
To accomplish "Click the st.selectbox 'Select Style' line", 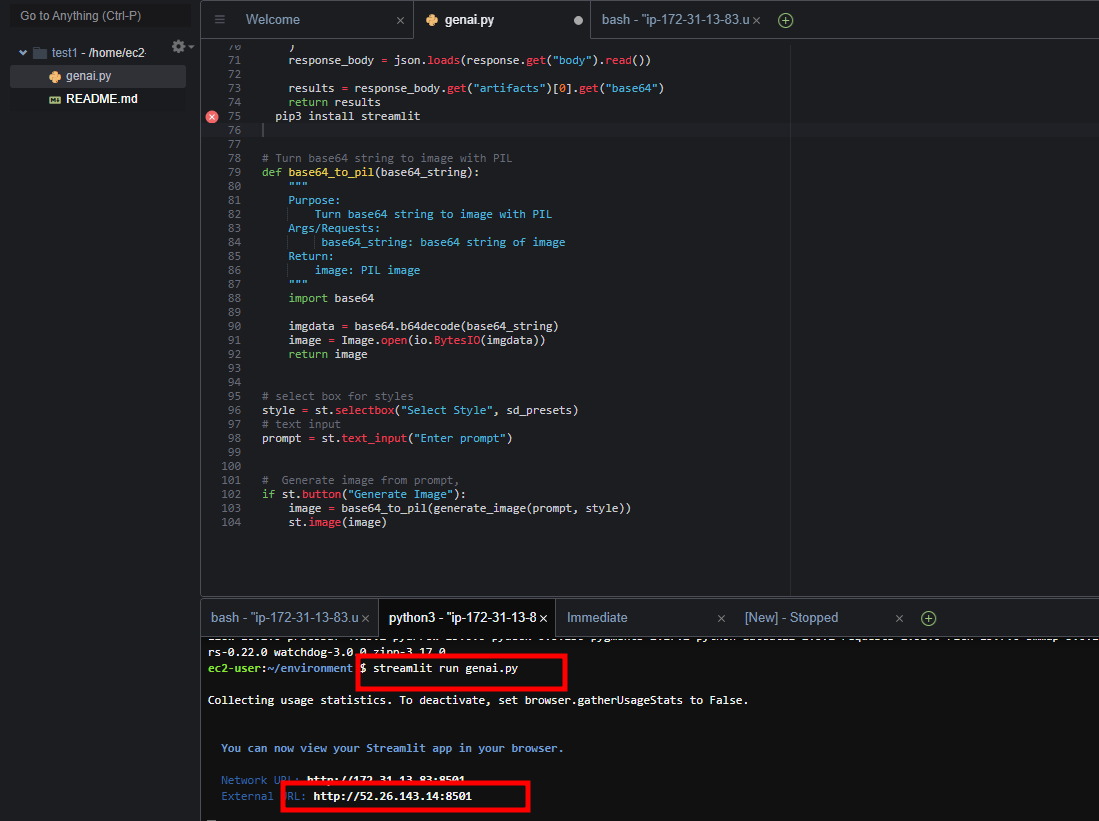I will 420,410.
